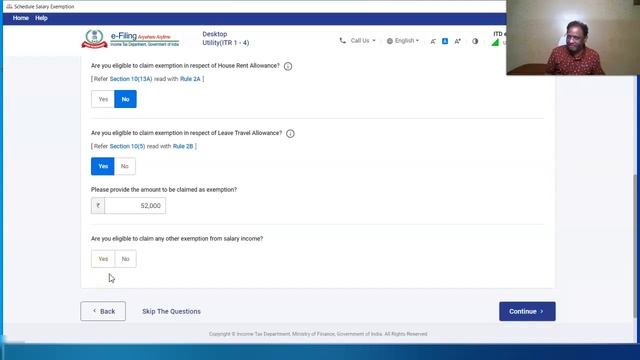This screenshot has width=640, height=360.
Task: Open the Rule 2A link
Action: 190,79
